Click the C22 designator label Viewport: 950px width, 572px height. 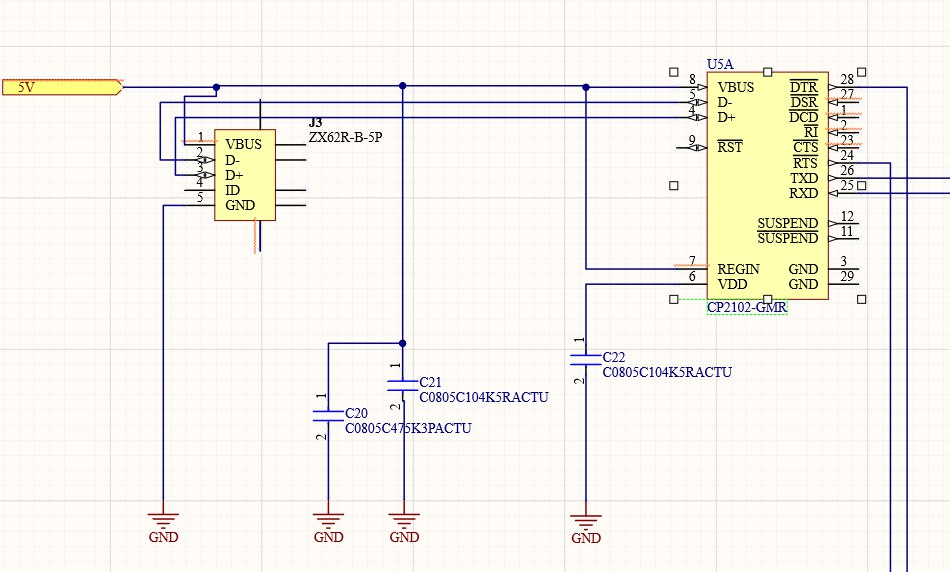click(614, 357)
